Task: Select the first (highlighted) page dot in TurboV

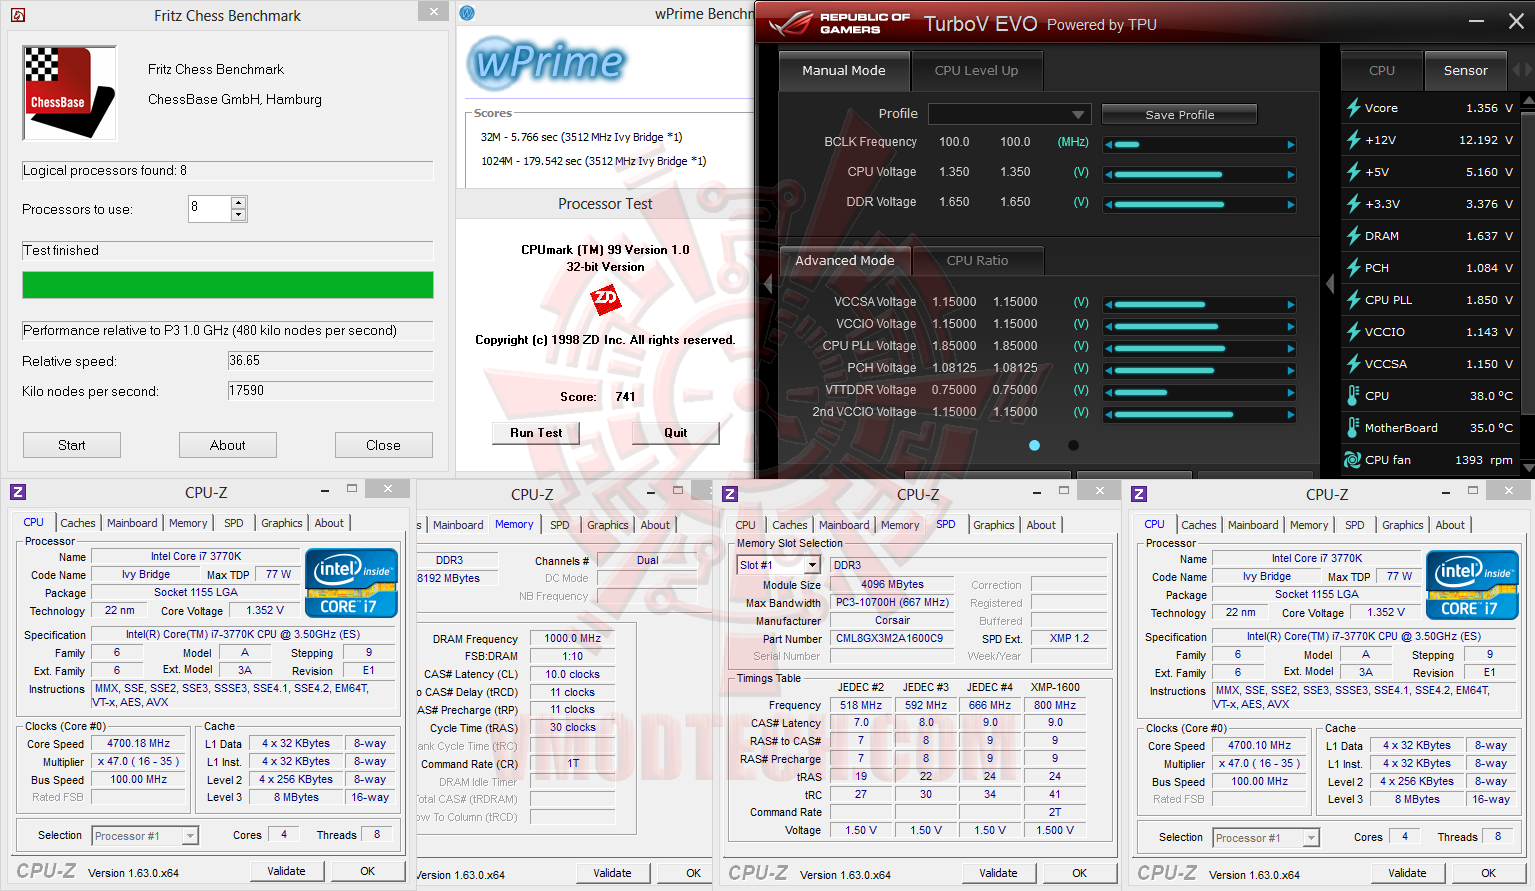Action: pos(1034,446)
